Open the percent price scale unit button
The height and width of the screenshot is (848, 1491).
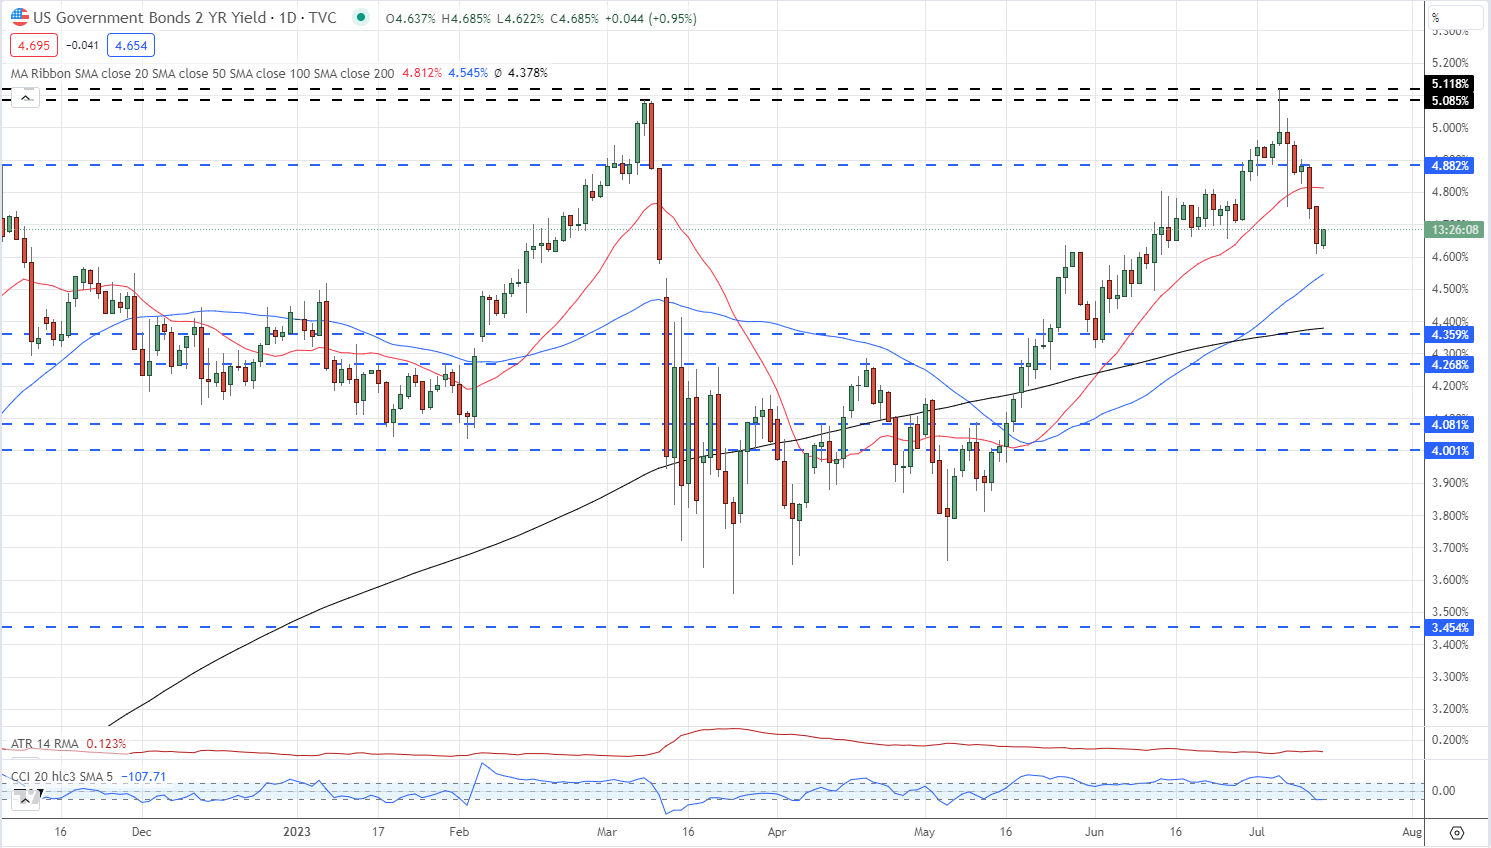[1455, 17]
